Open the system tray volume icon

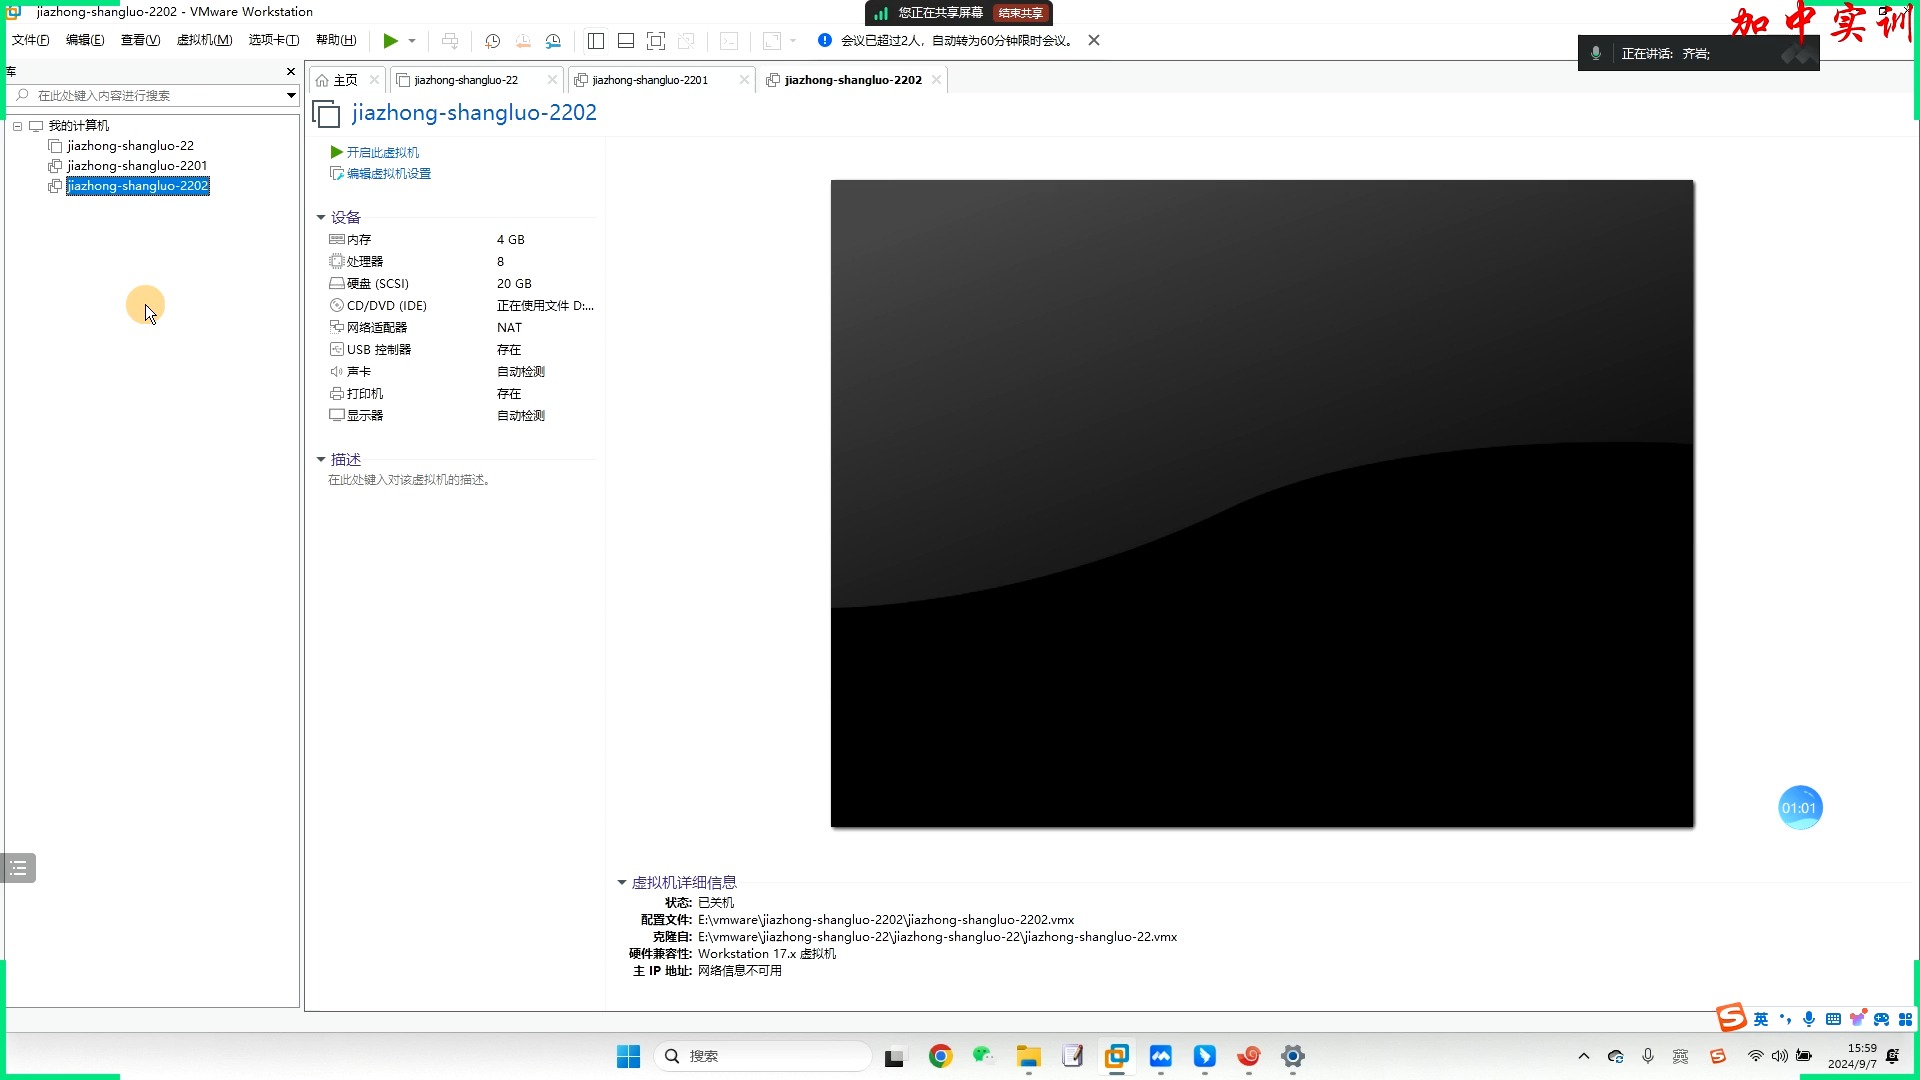coord(1780,1056)
